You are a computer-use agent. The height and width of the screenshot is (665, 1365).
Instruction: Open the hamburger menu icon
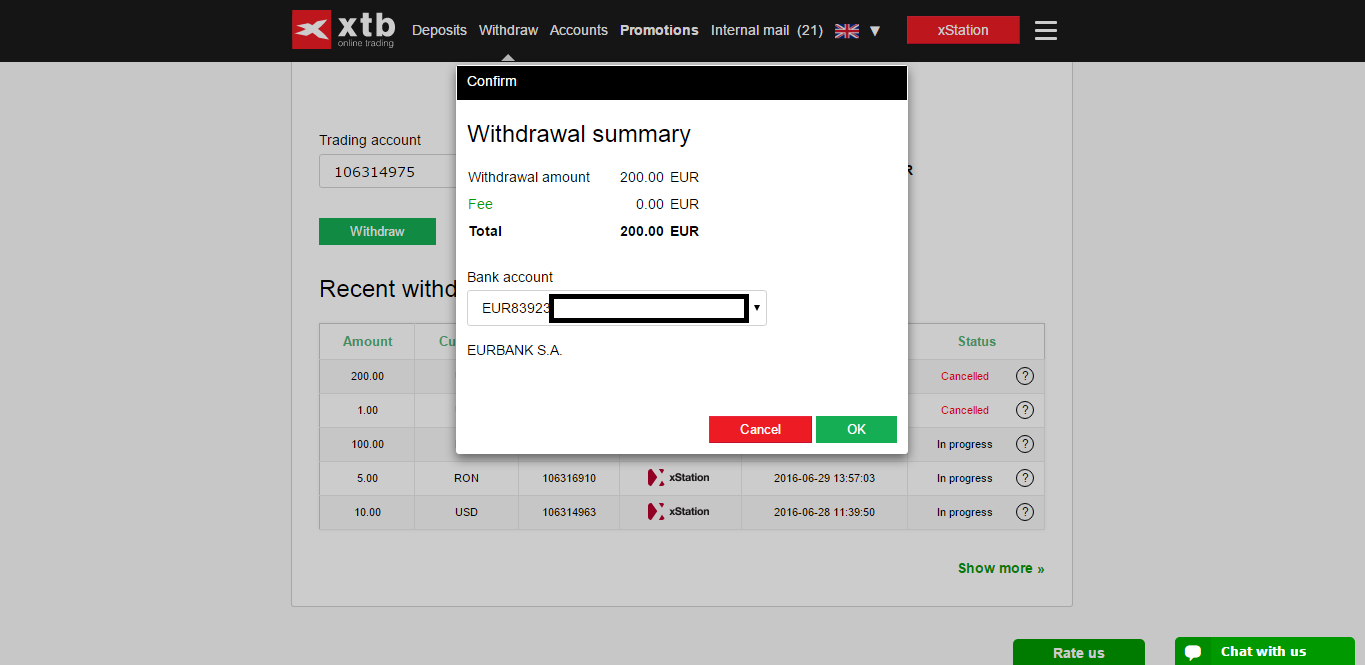[1045, 30]
